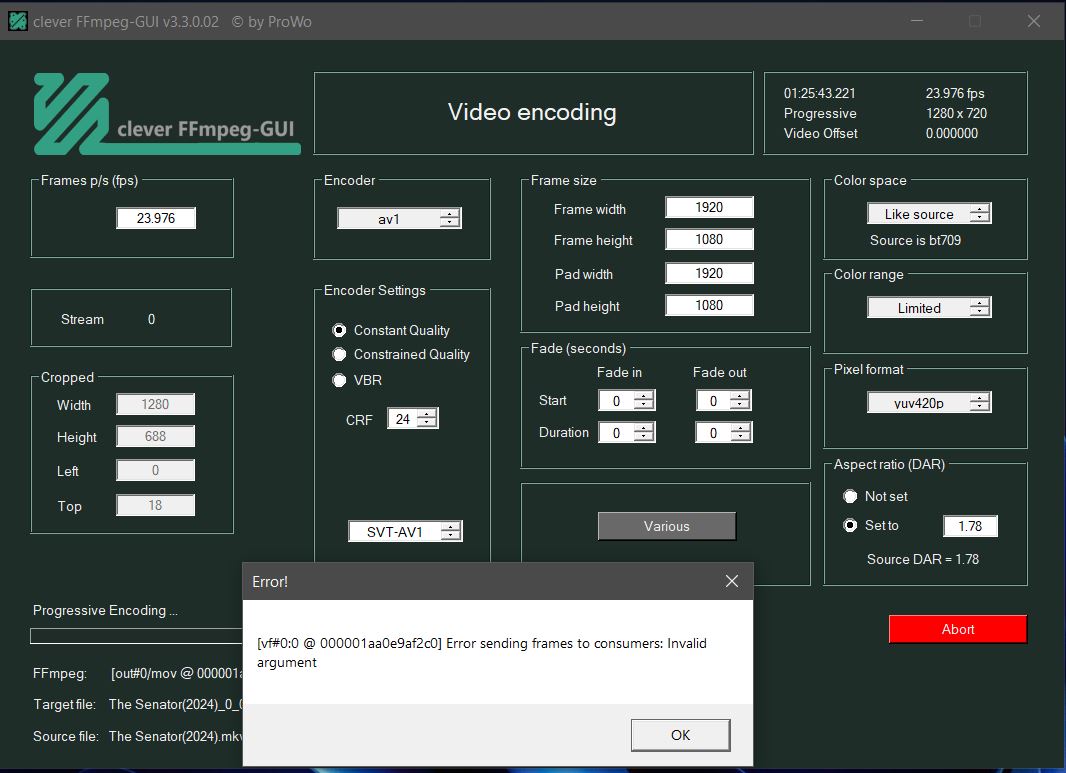Click the Source file name text
The image size is (1066, 773).
(175, 736)
